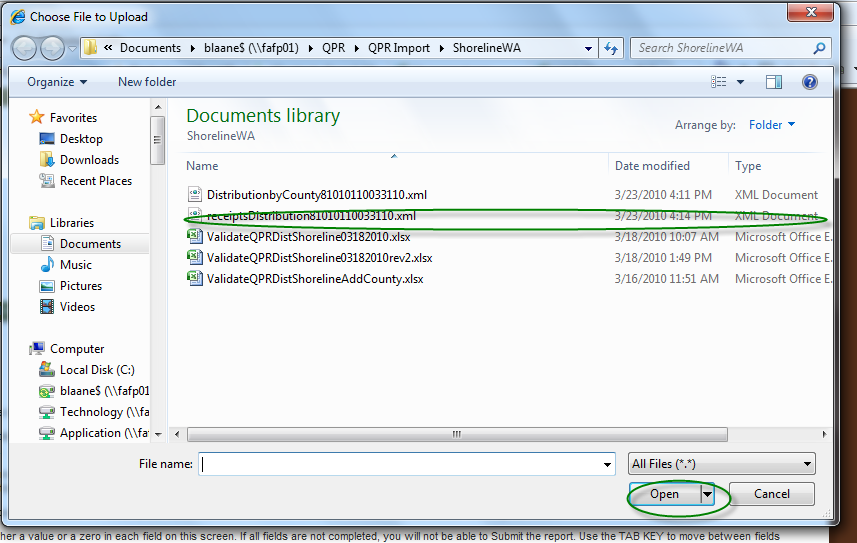Expand the Open button split arrow
857x543 pixels.
(x=708, y=494)
